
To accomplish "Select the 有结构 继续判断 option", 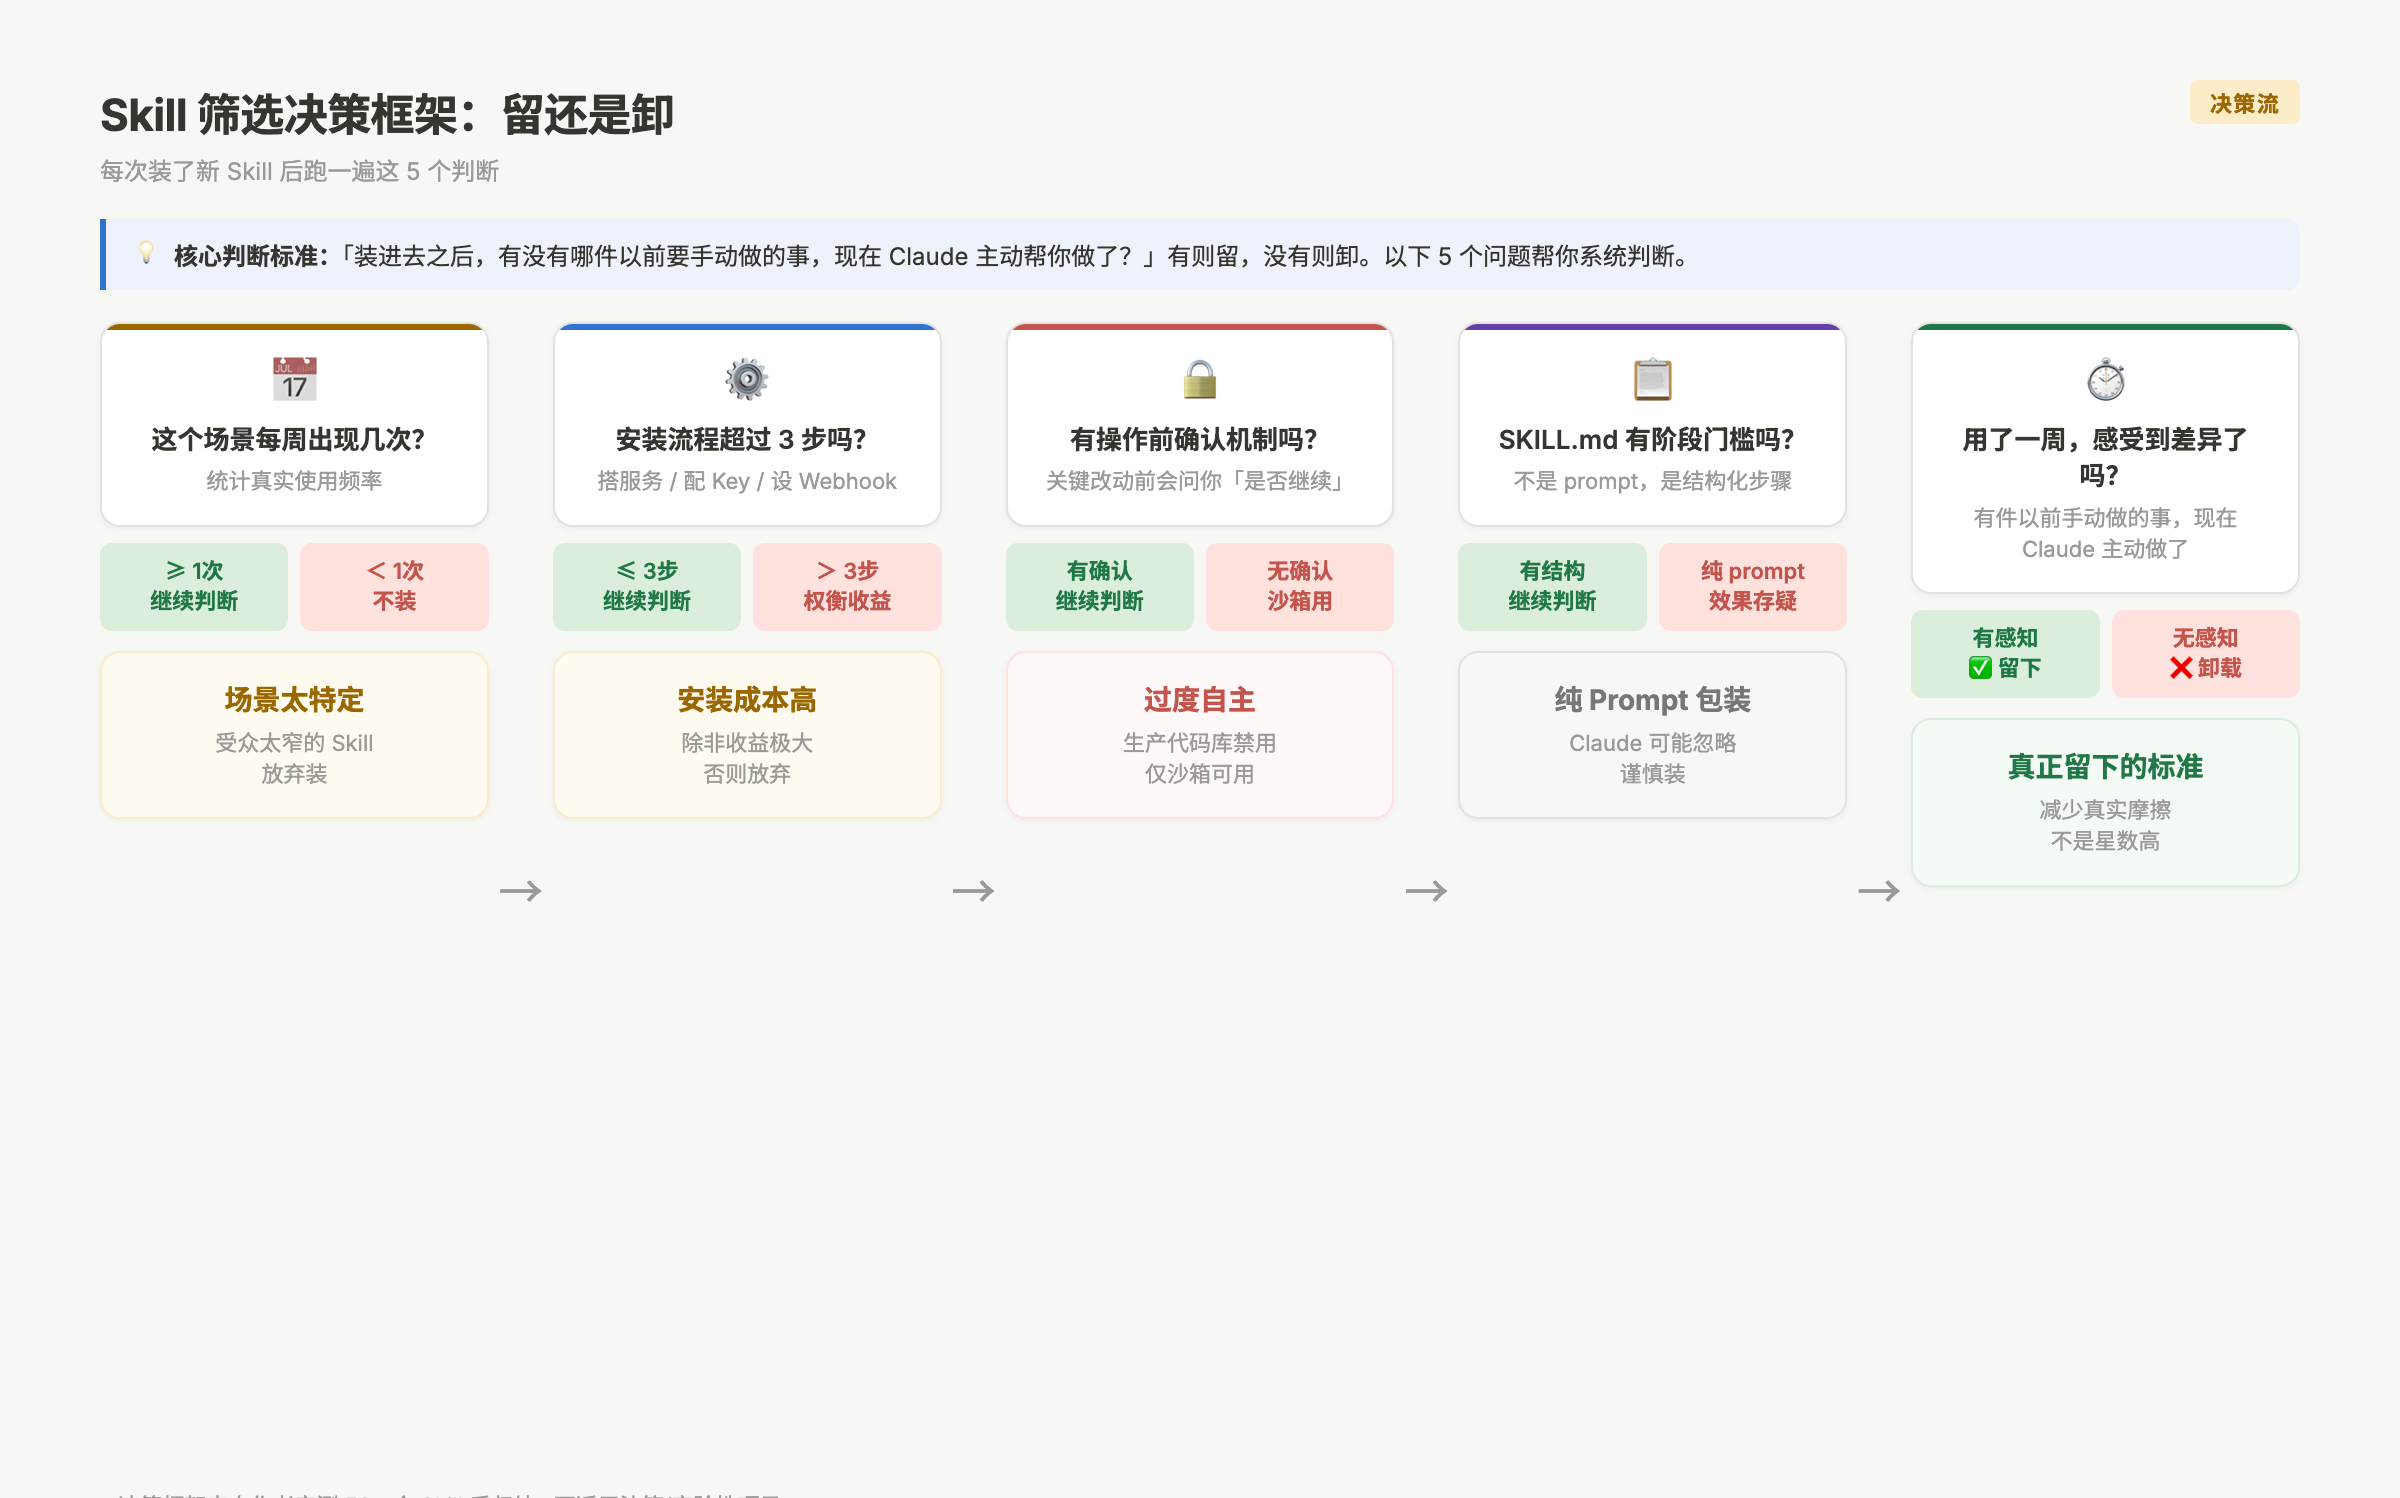I will 1552,586.
